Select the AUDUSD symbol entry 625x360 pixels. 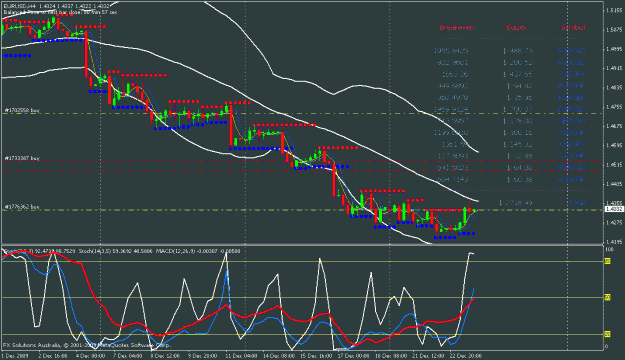click(571, 63)
